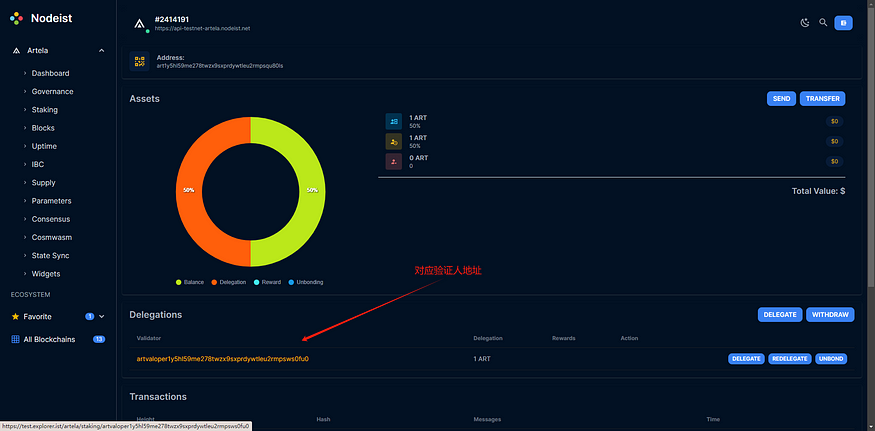The image size is (875, 431).
Task: Go to the Parameters page
Action: coord(51,201)
